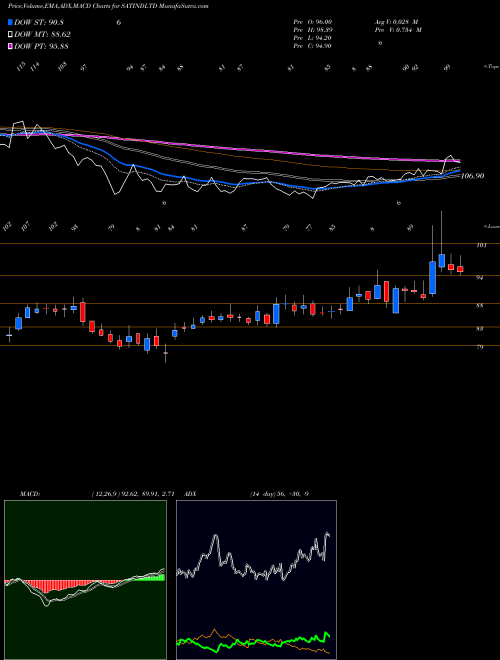
Task: Click the MACD values "(12,26,9) 92.62, 89.91, 2.71"
Action: (133, 493)
